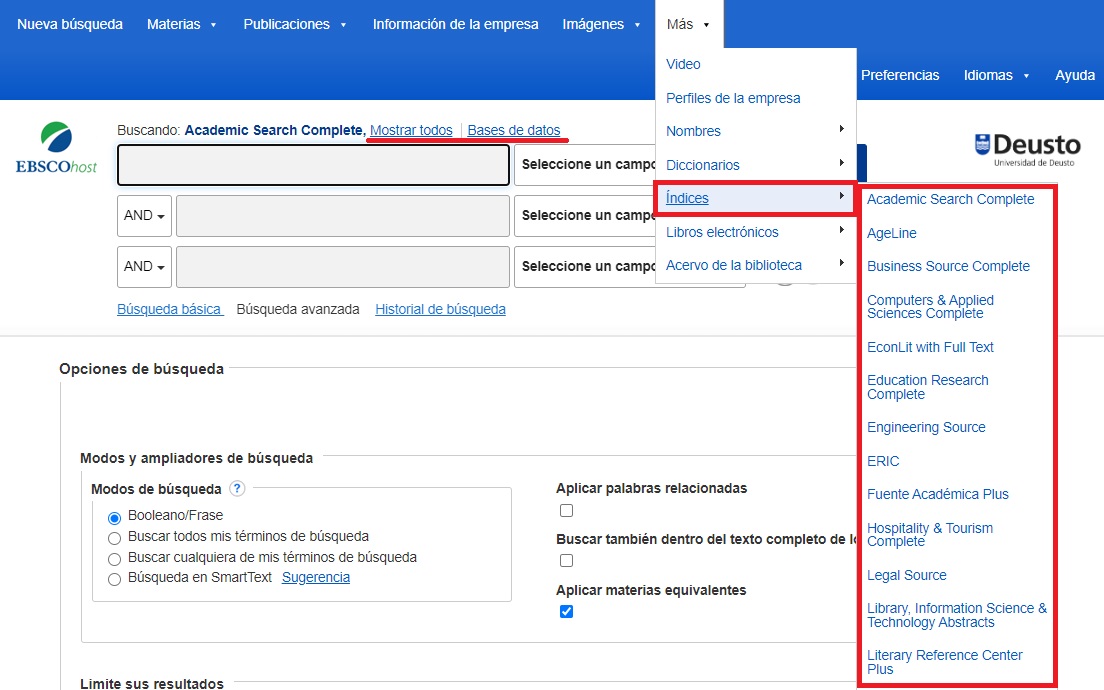Screen dimensions: 1104x690
Task: Select AgeLine index
Action: point(891,233)
